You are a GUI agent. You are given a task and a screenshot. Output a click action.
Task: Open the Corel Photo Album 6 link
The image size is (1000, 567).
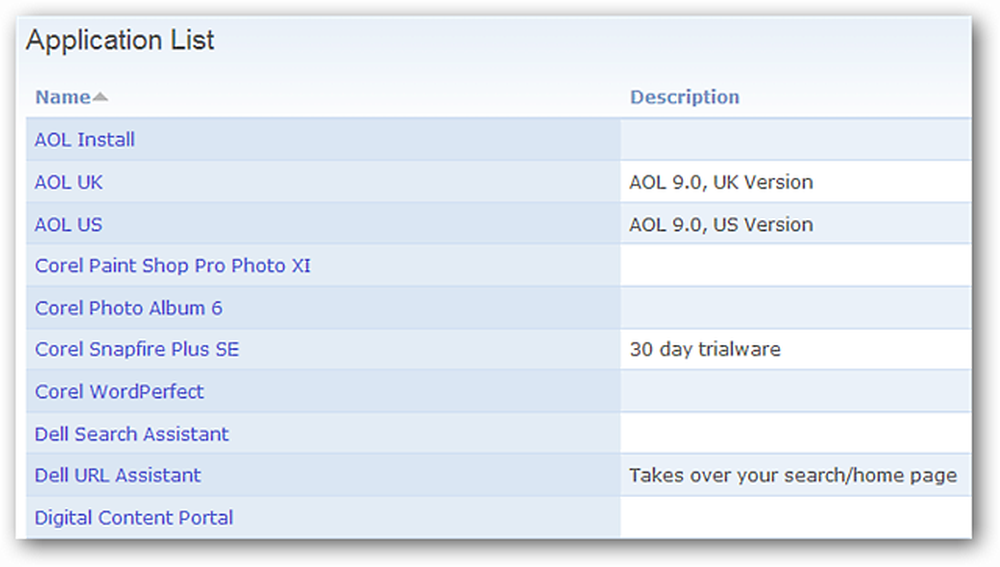128,308
